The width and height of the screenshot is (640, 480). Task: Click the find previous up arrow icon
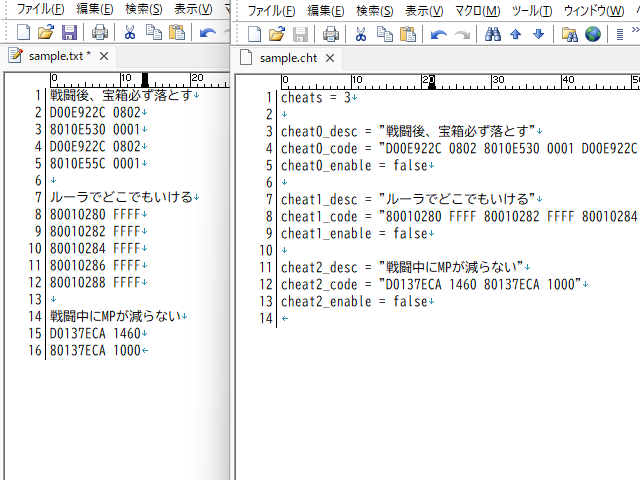coord(516,34)
